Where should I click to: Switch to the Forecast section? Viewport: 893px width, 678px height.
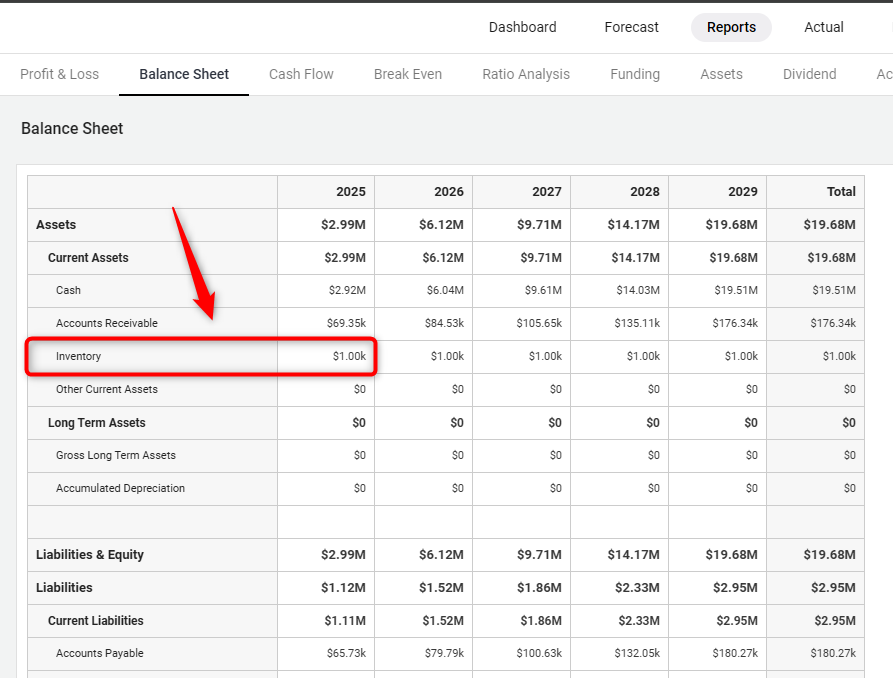pyautogui.click(x=631, y=27)
